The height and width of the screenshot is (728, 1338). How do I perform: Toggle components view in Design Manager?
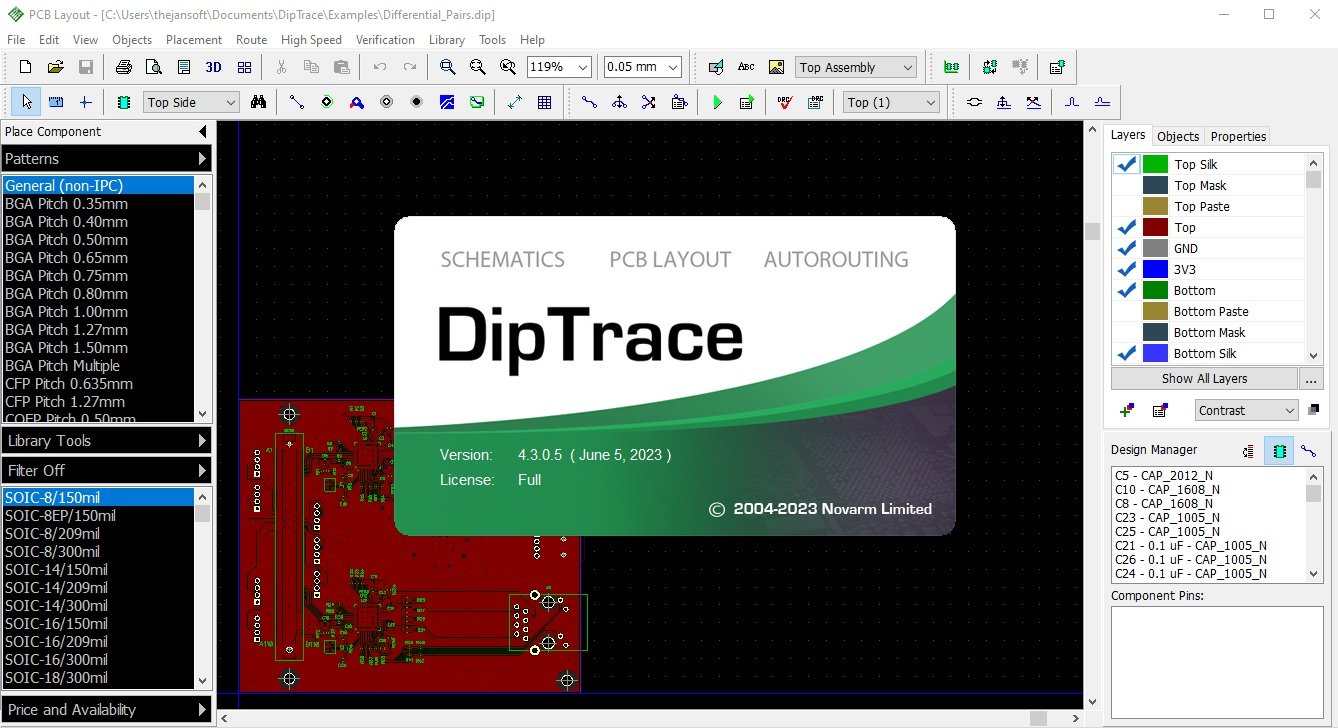(x=1279, y=451)
